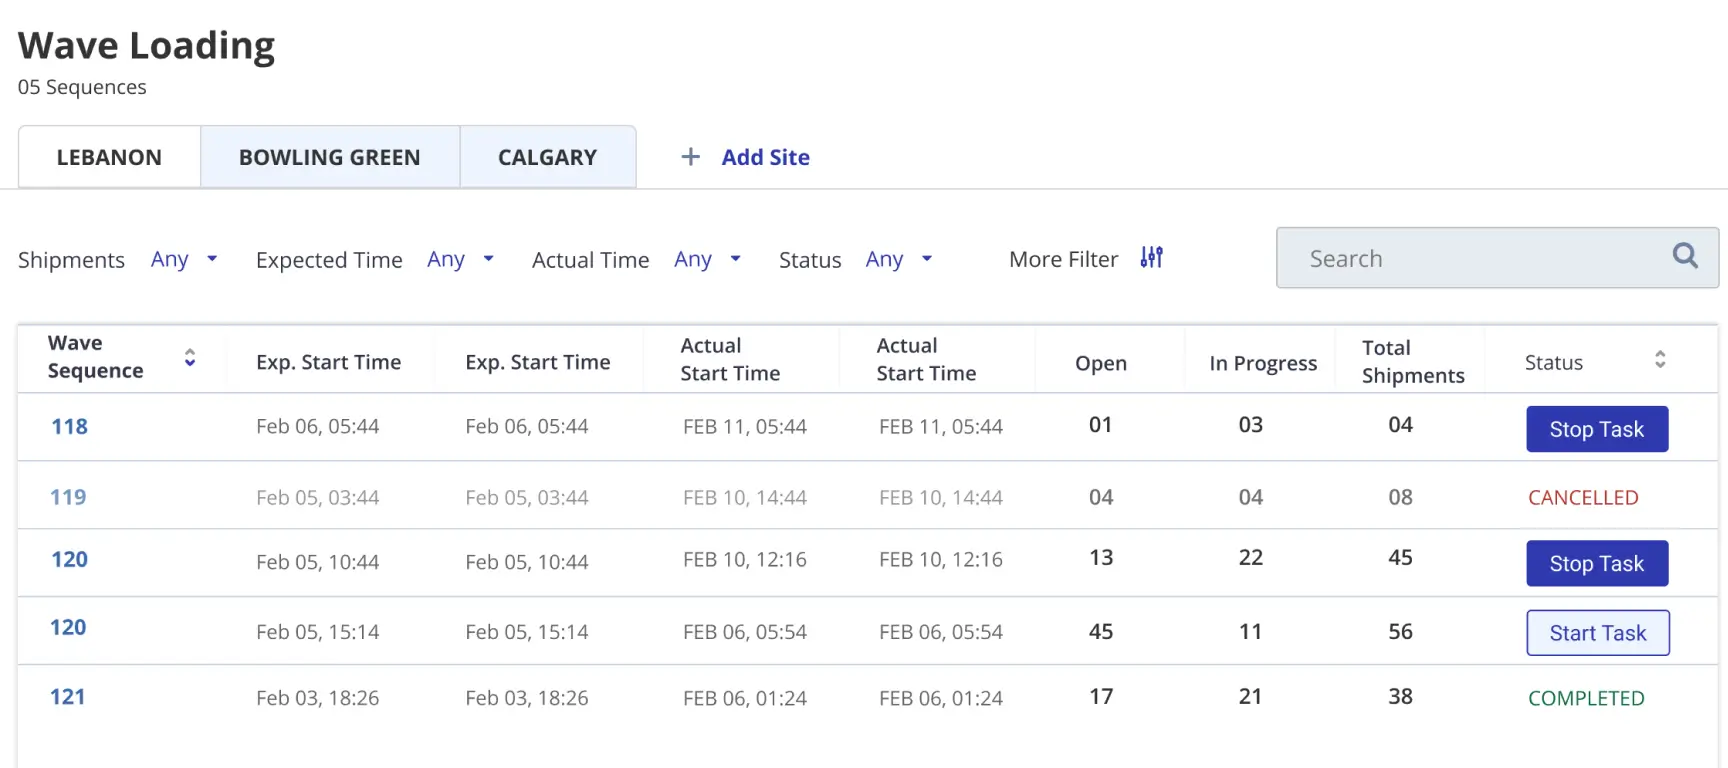Screen dimensions: 1728x768
Task: Click open value 13
Action: [x=1101, y=557]
